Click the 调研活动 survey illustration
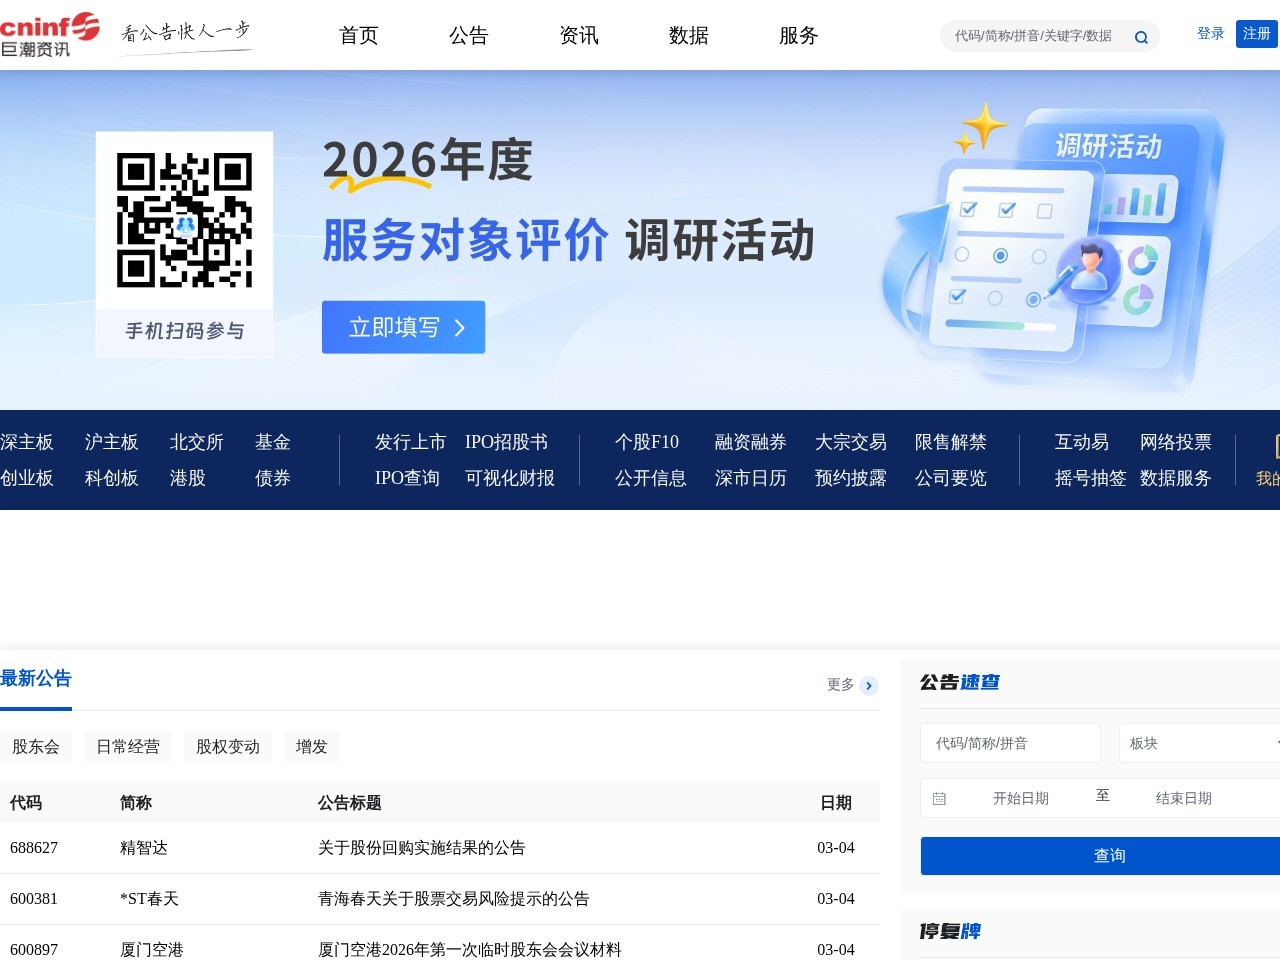The width and height of the screenshot is (1280, 960). click(1055, 245)
